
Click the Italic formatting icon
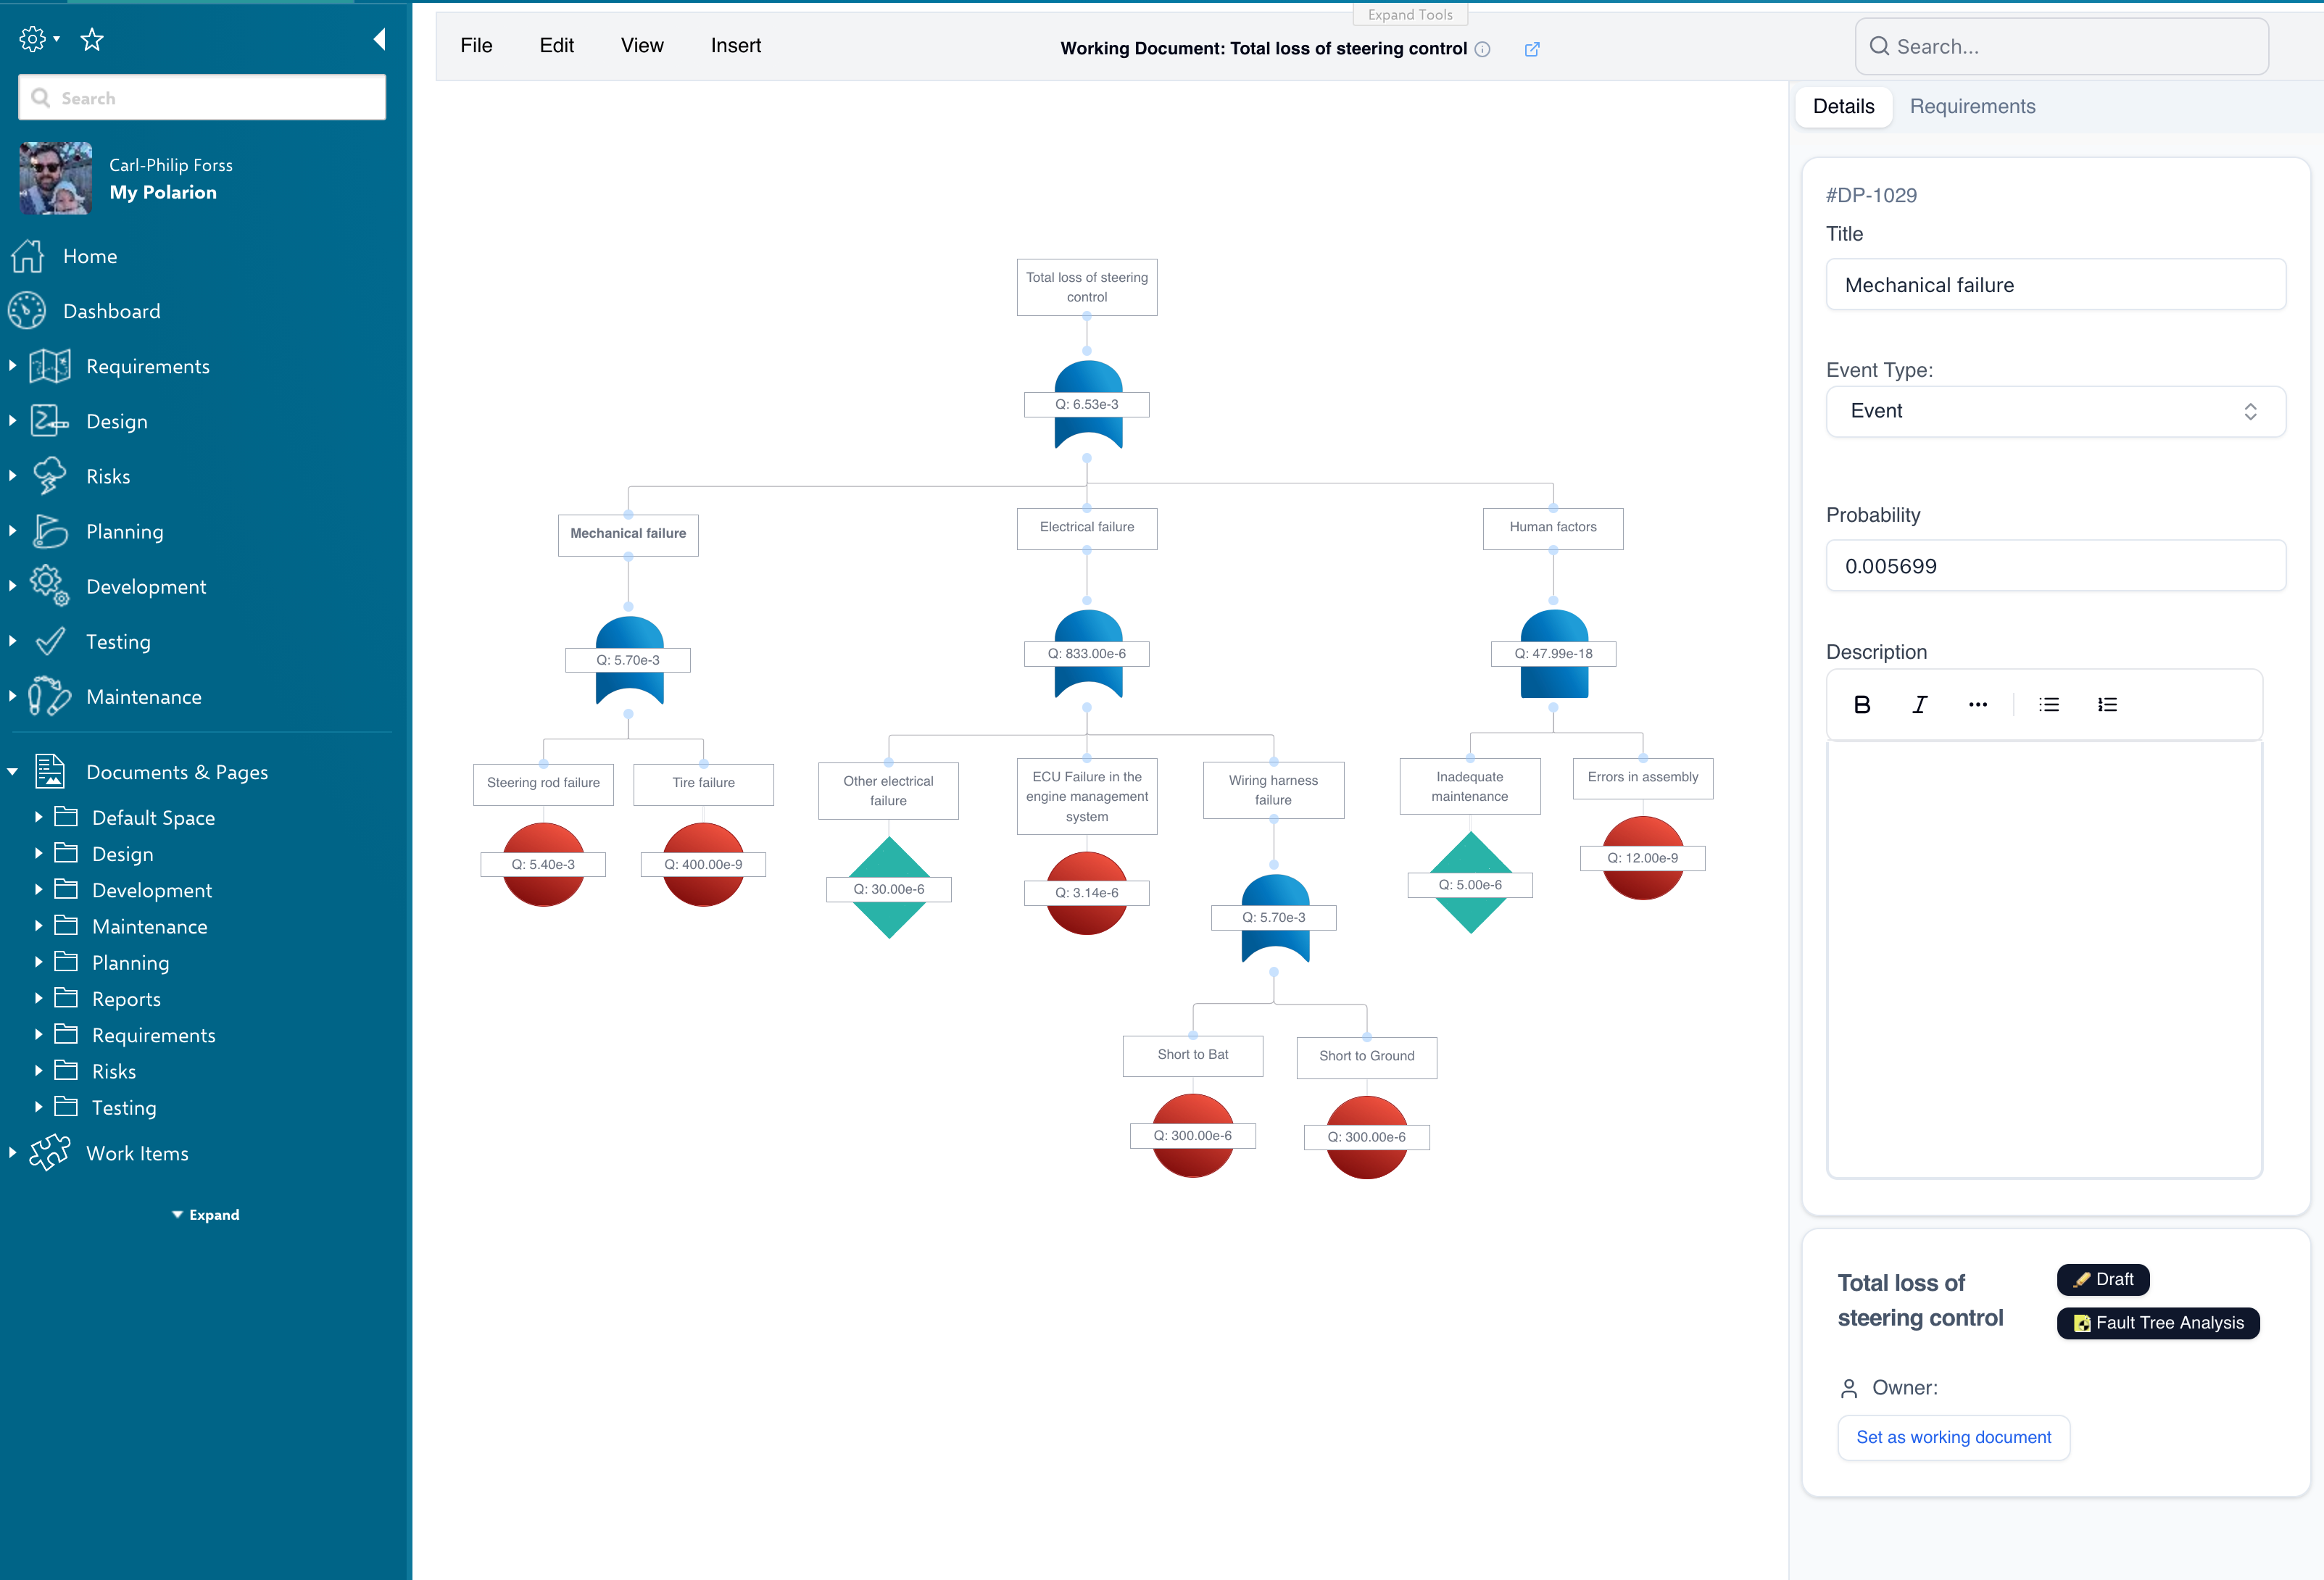1919,705
